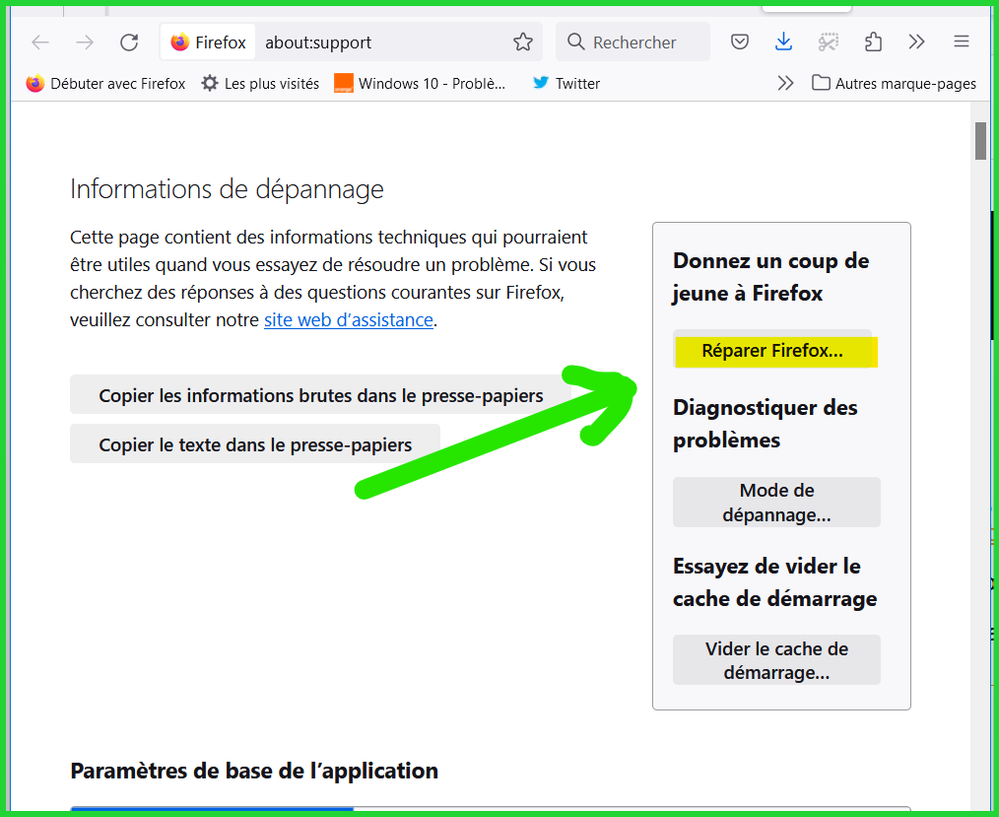Image resolution: width=999 pixels, height=817 pixels.
Task: Open the Windows 10 - Problè... bookmark
Action: 420,83
